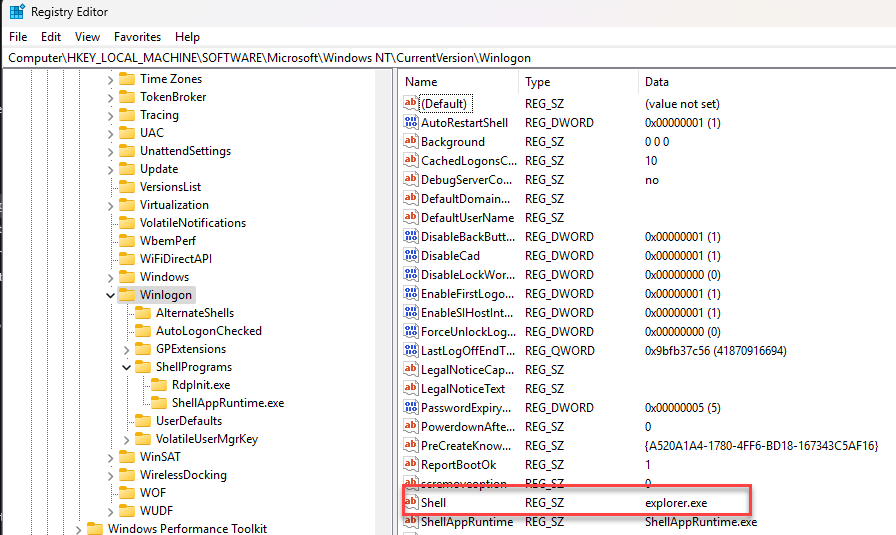Expand the Tracing key

[110, 115]
